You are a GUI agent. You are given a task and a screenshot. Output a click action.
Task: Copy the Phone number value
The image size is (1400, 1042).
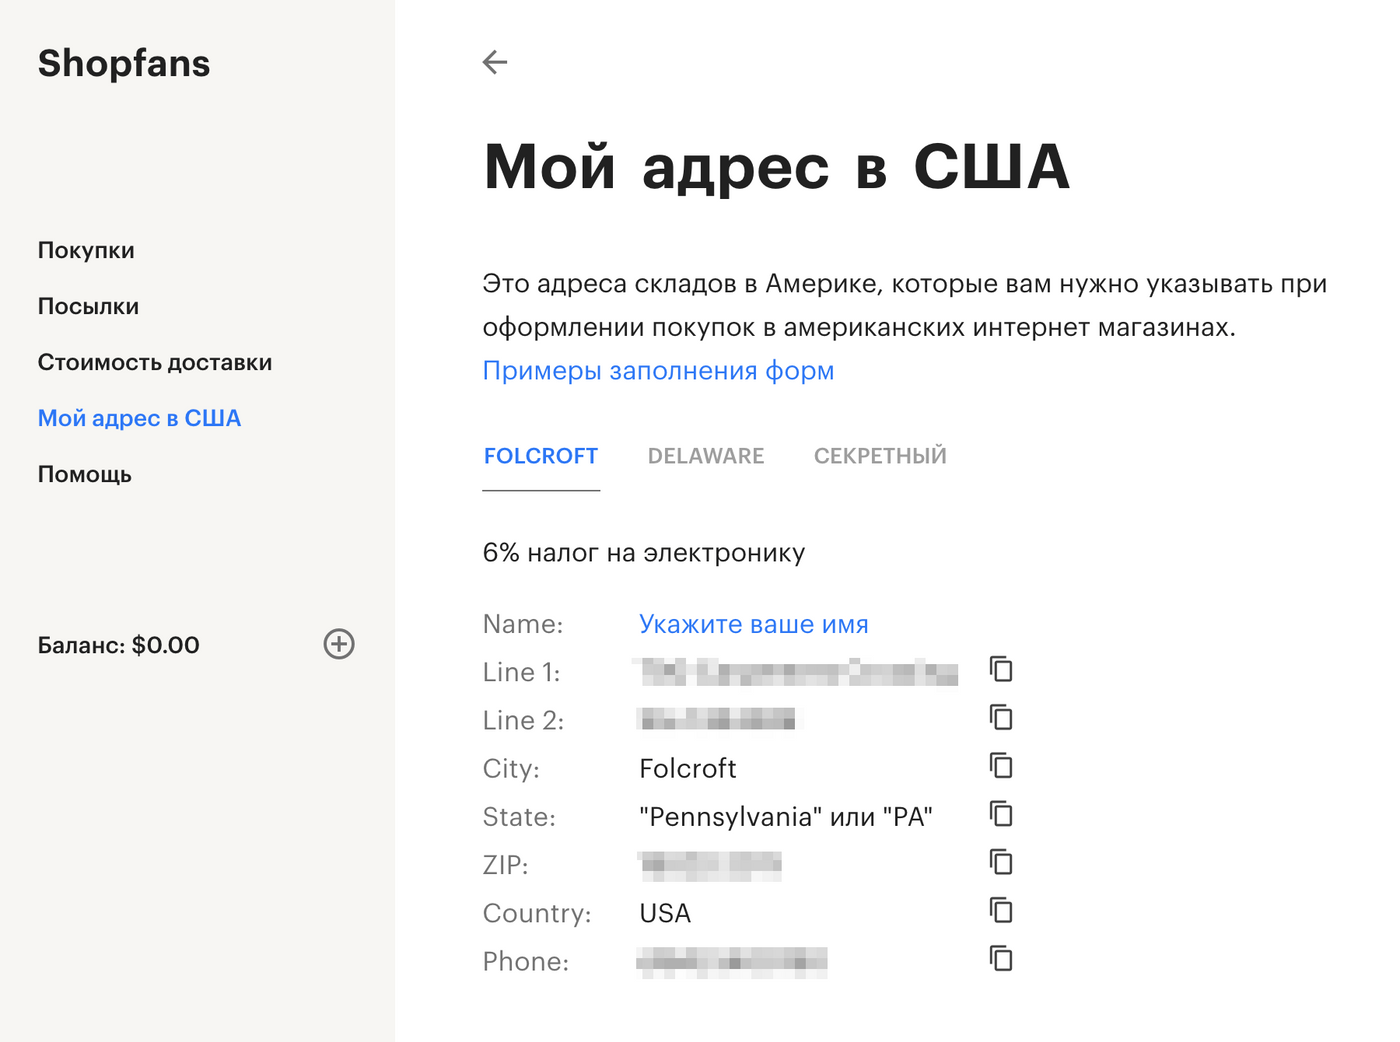pyautogui.click(x=1001, y=958)
